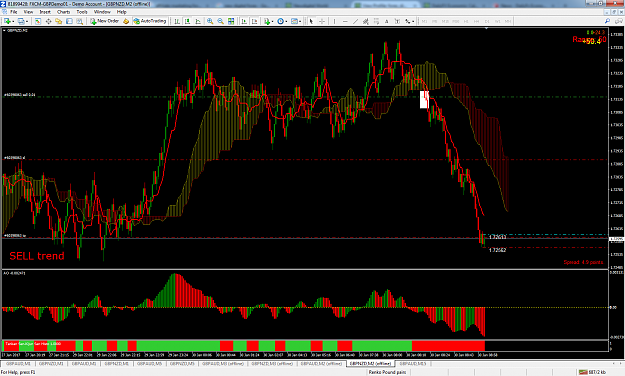Select the text tool A

coord(386,21)
